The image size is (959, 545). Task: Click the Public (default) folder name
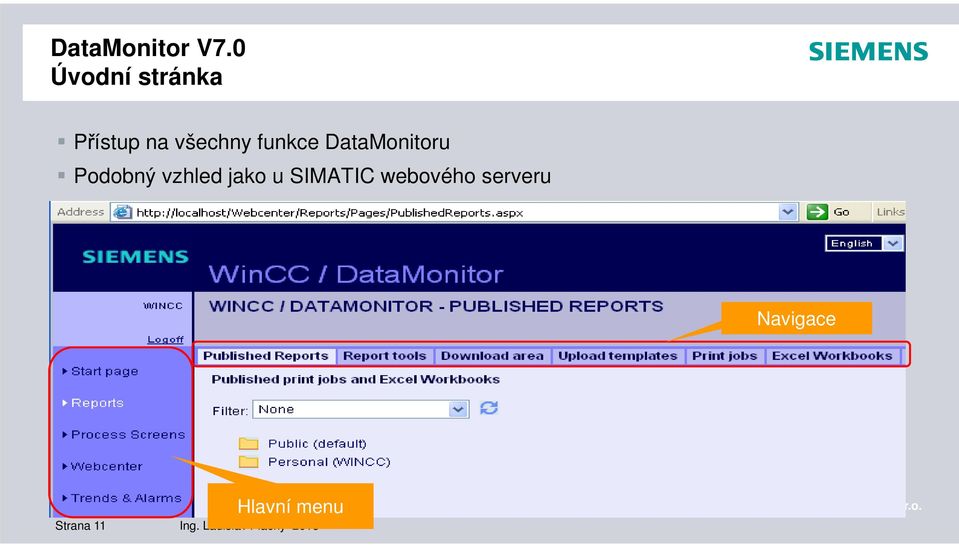point(317,443)
